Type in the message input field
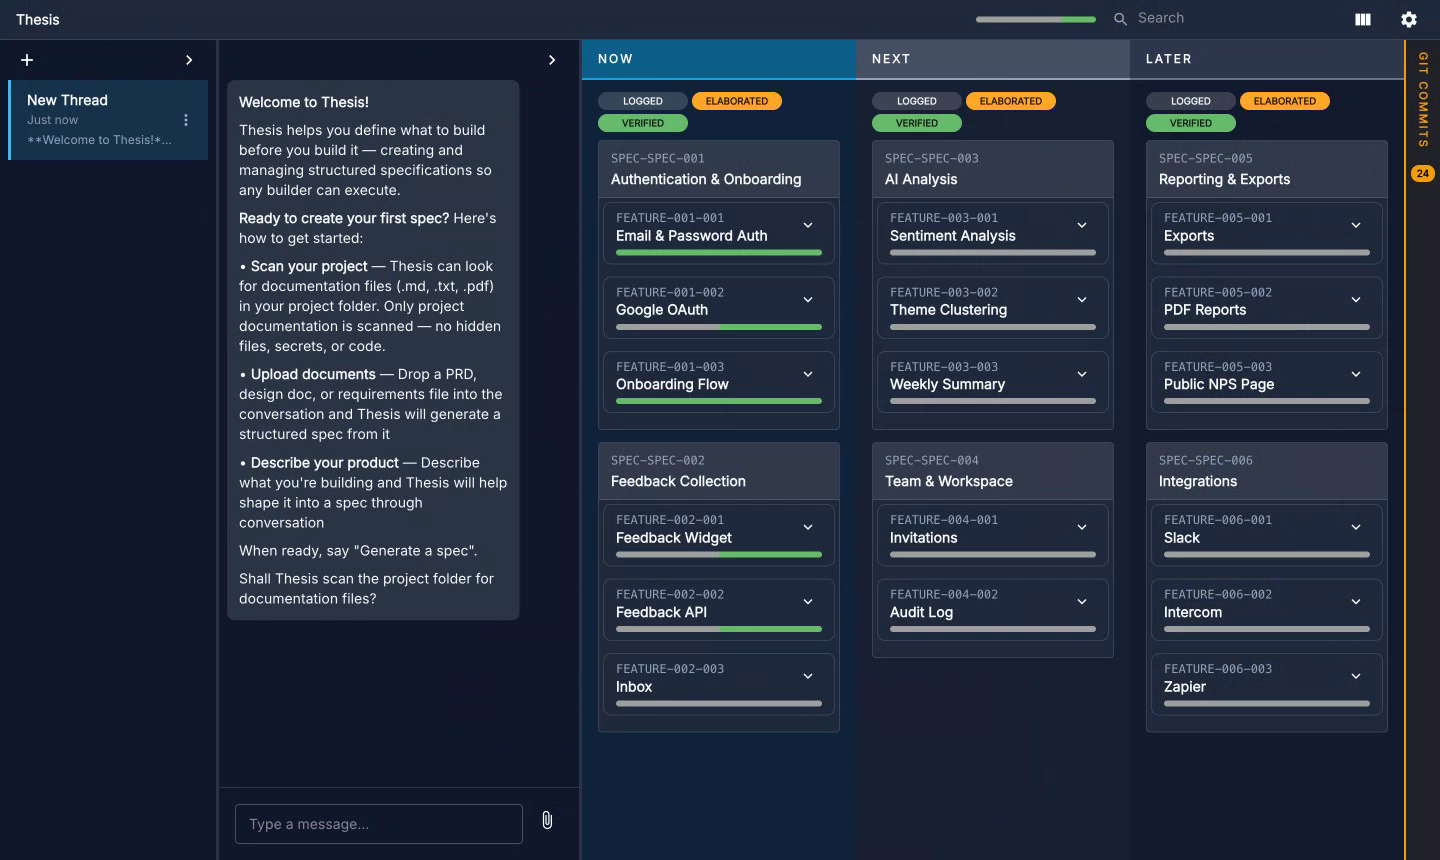 tap(379, 824)
